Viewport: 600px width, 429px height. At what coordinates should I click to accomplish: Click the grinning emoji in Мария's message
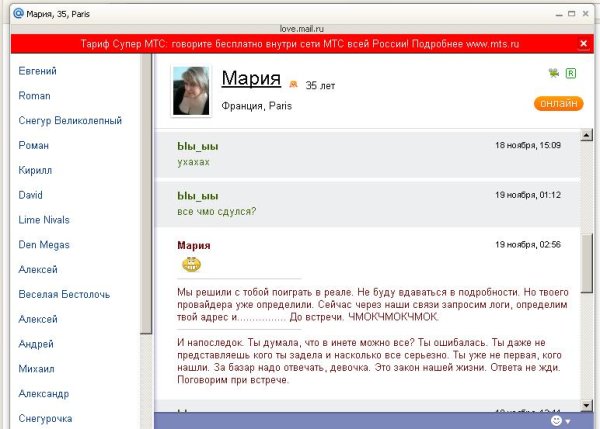click(191, 264)
